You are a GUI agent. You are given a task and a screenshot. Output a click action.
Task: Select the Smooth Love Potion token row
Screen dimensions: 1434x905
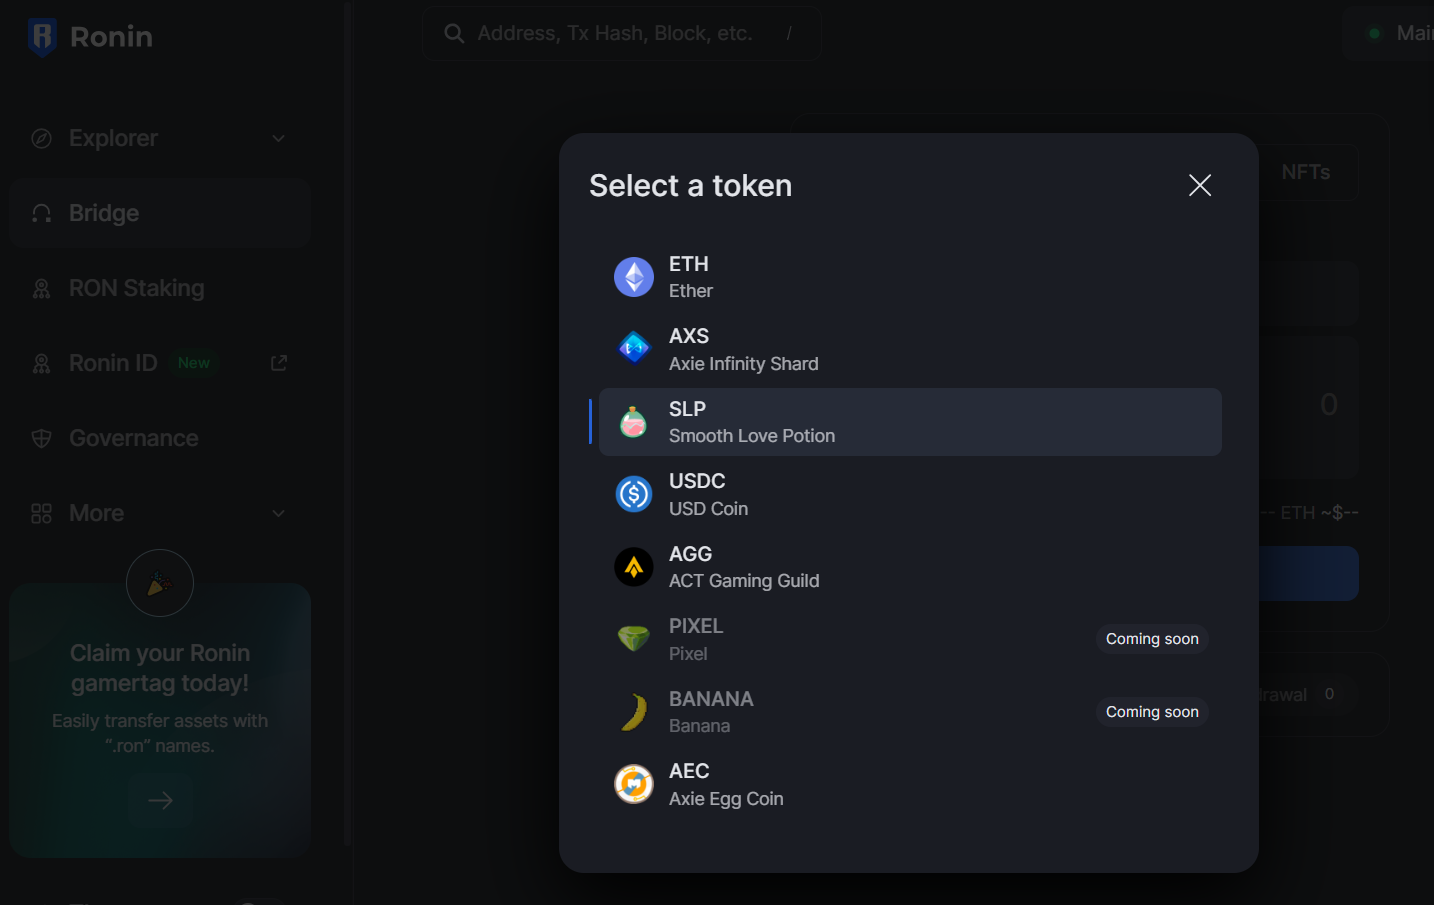tap(909, 422)
